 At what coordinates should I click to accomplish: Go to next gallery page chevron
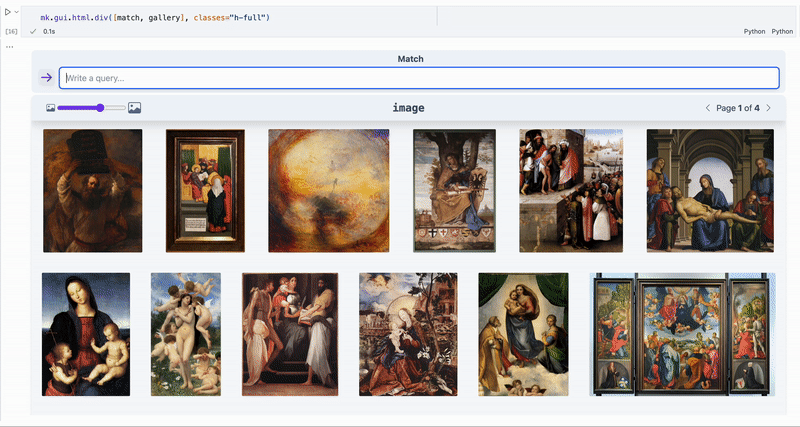768,108
